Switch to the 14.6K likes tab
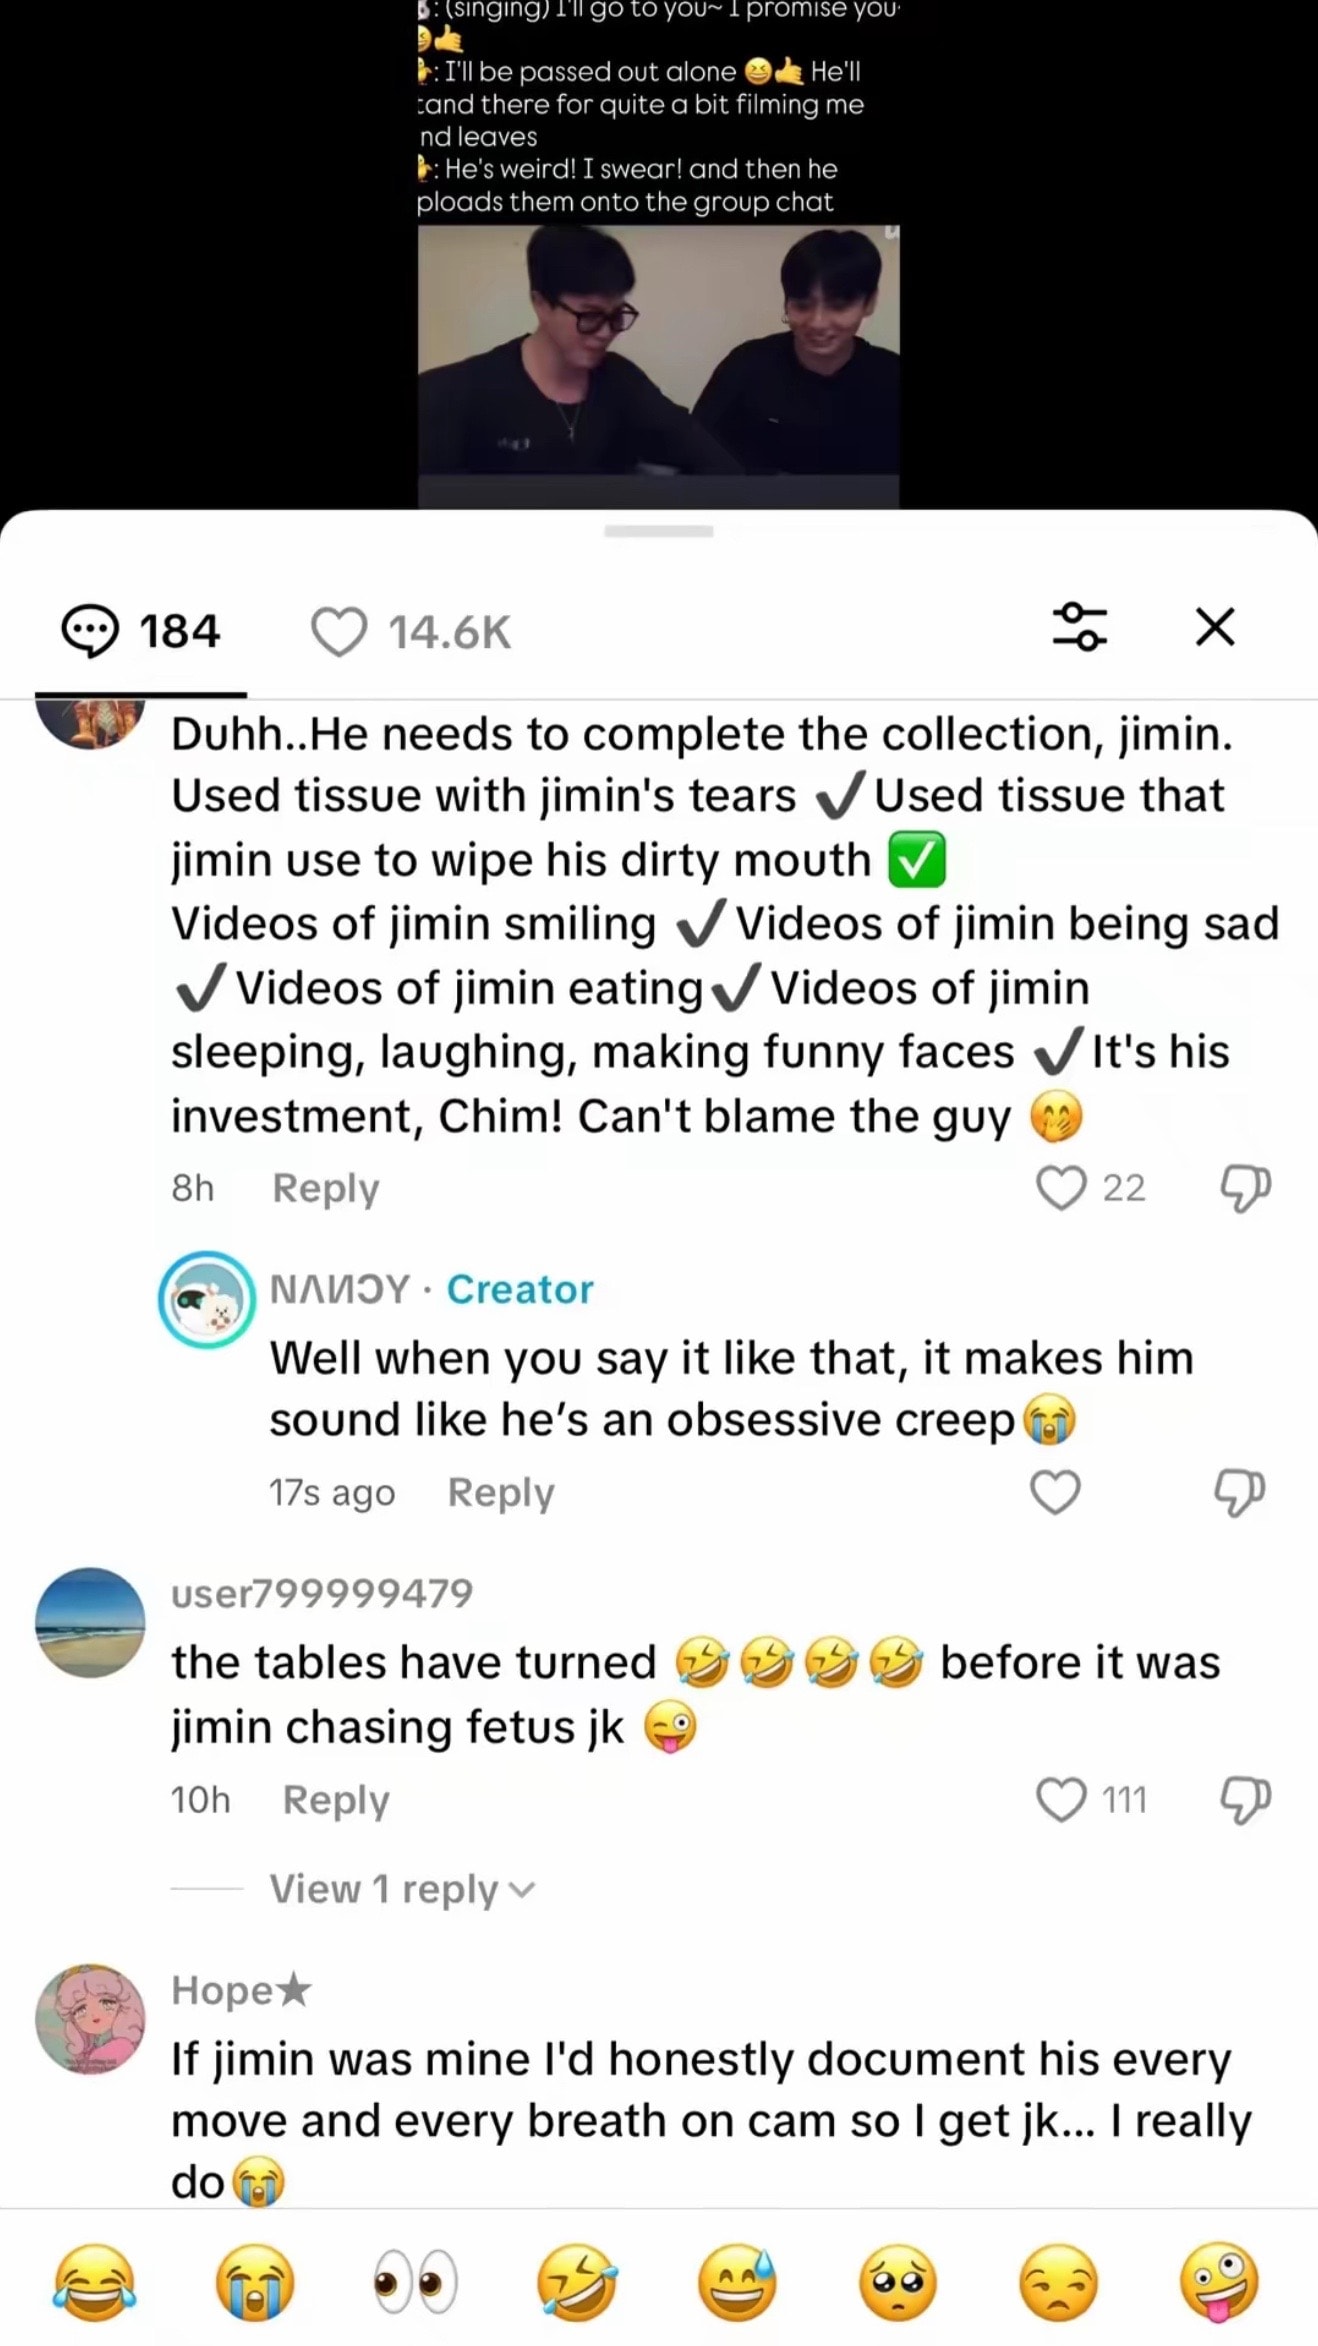Viewport: 1318px width, 2346px height. 411,633
